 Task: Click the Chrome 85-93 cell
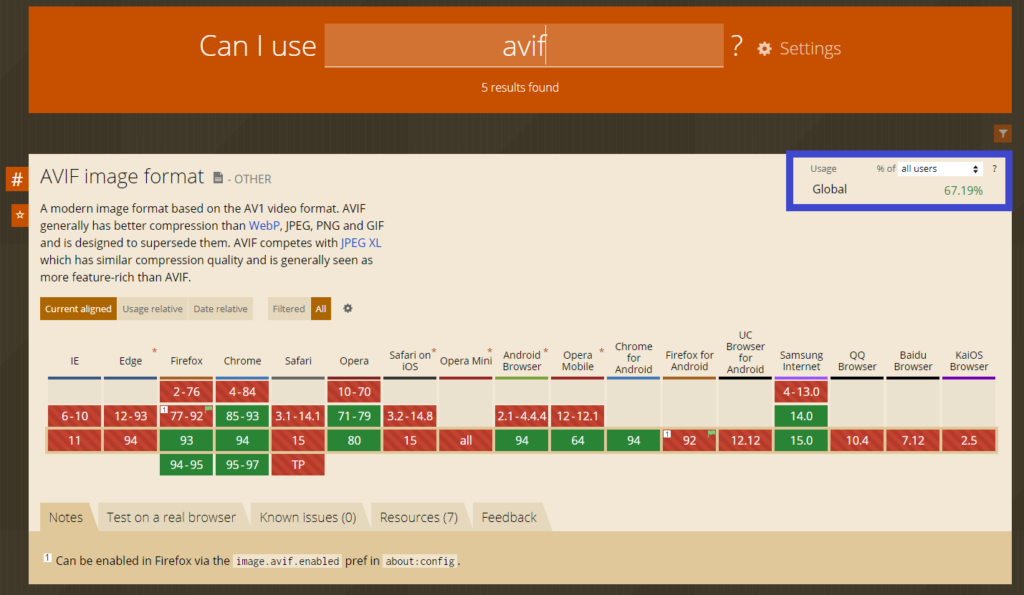pos(242,416)
